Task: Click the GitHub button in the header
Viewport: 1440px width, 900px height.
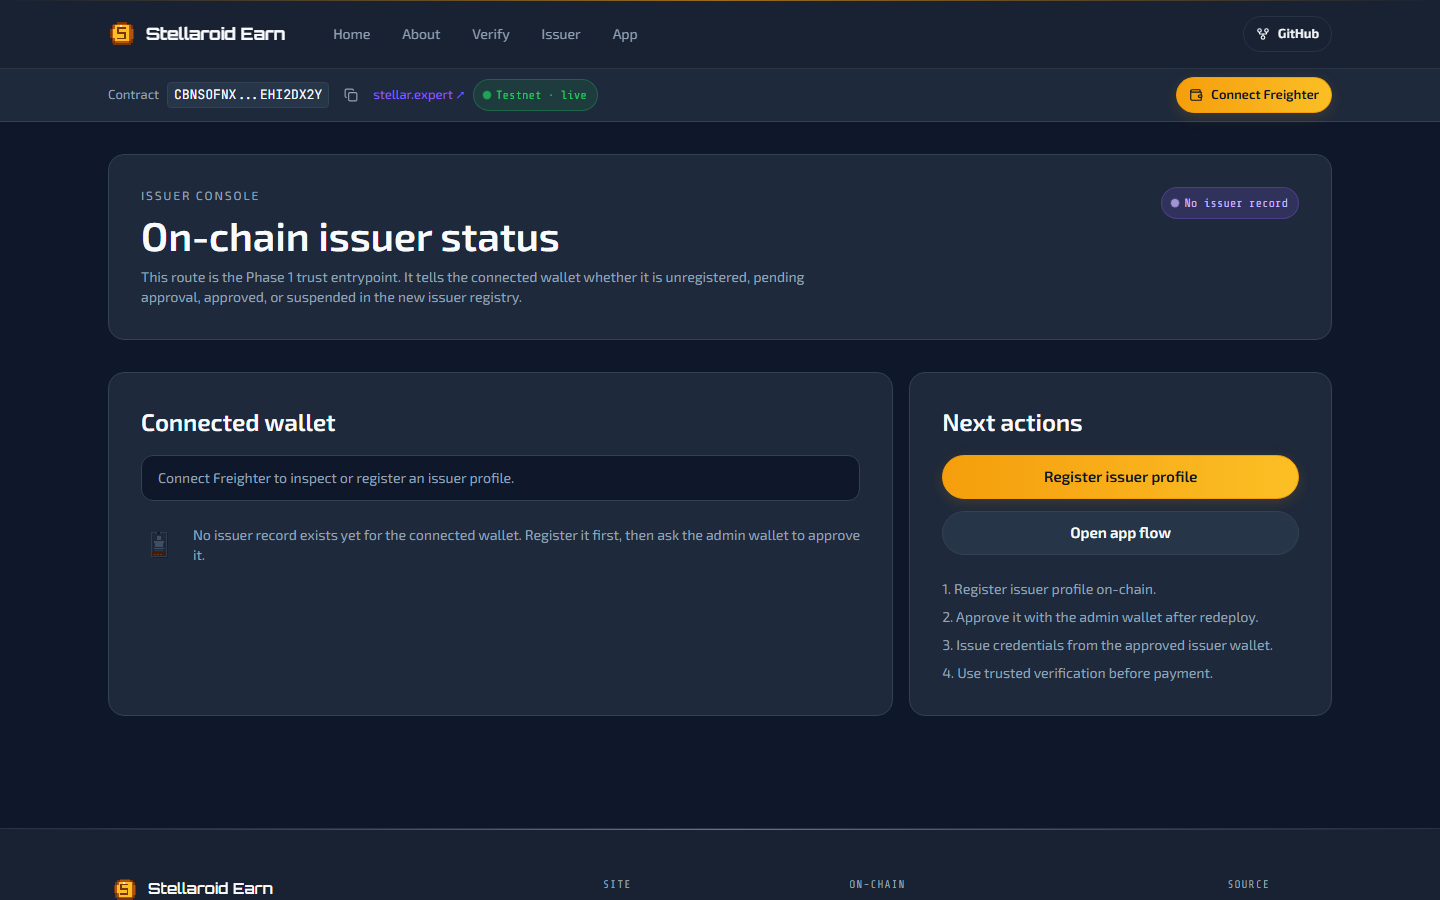Action: pyautogui.click(x=1286, y=33)
